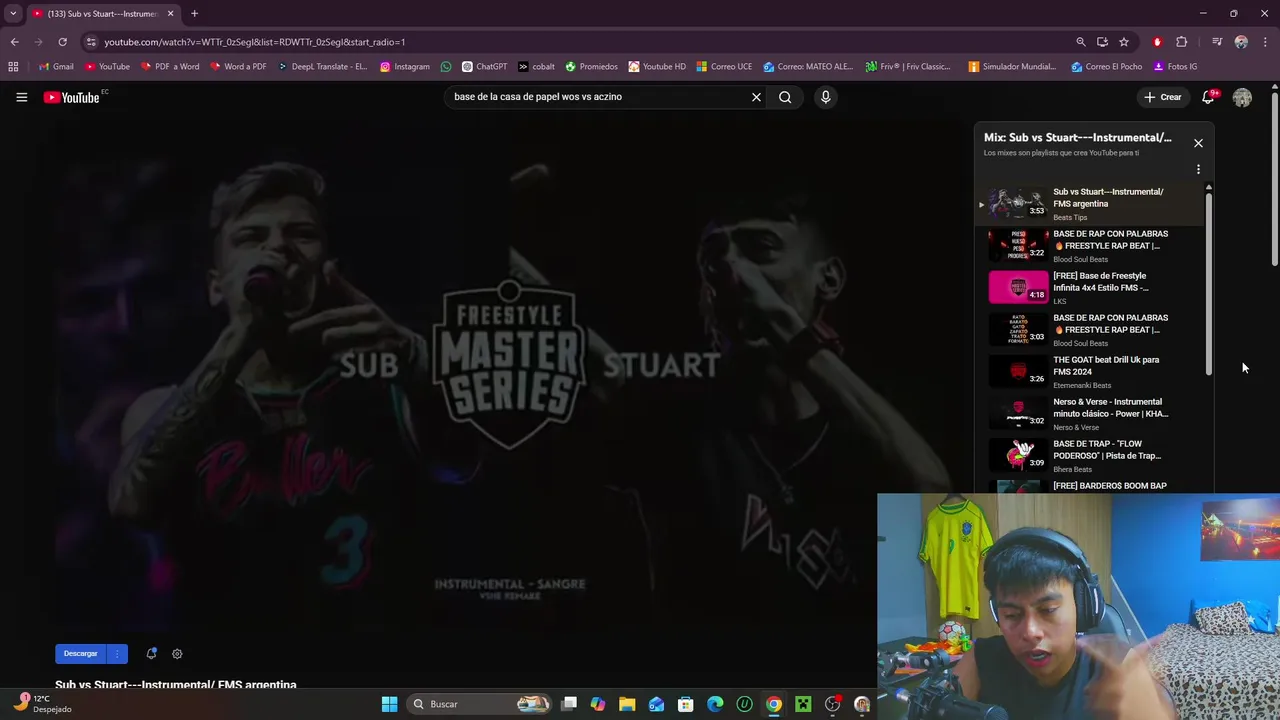Open Simulador Mundial bookmark
1280x720 pixels.
click(x=1012, y=67)
